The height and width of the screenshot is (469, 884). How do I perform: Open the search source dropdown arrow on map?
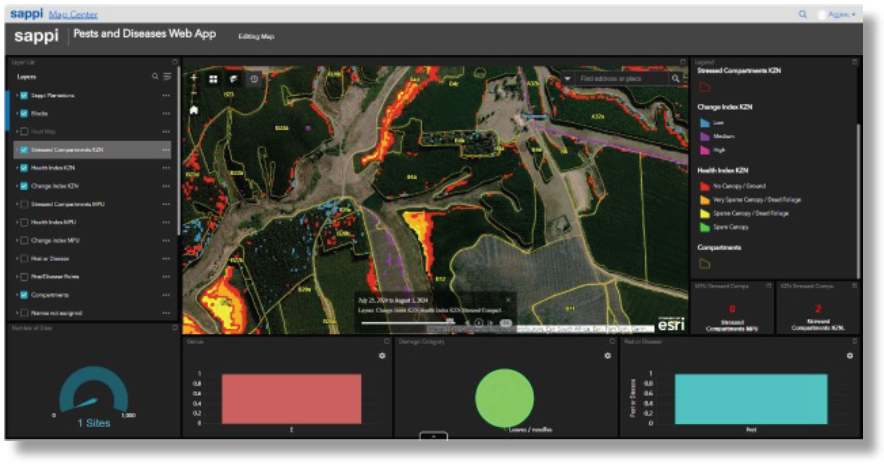568,79
